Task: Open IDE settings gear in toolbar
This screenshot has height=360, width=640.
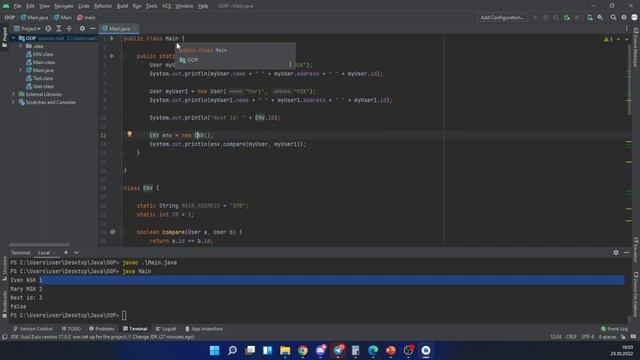Action: click(x=624, y=18)
